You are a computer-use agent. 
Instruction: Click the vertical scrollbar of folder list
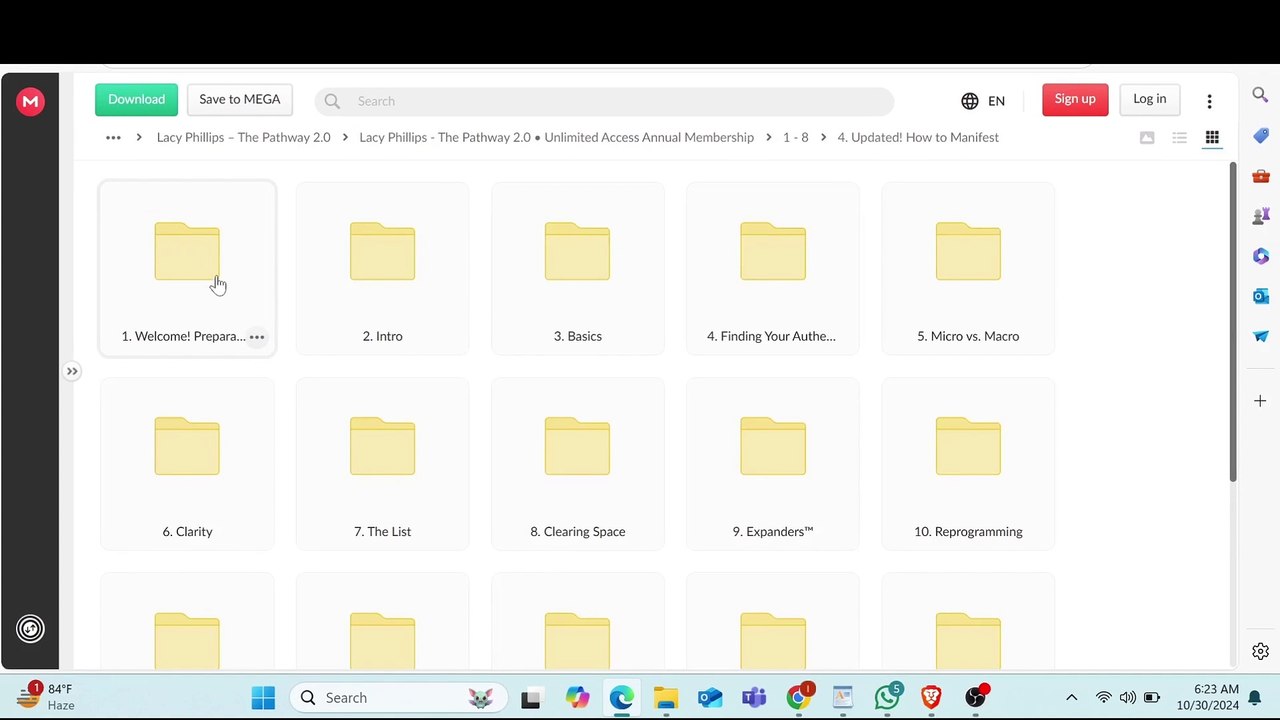[1233, 320]
